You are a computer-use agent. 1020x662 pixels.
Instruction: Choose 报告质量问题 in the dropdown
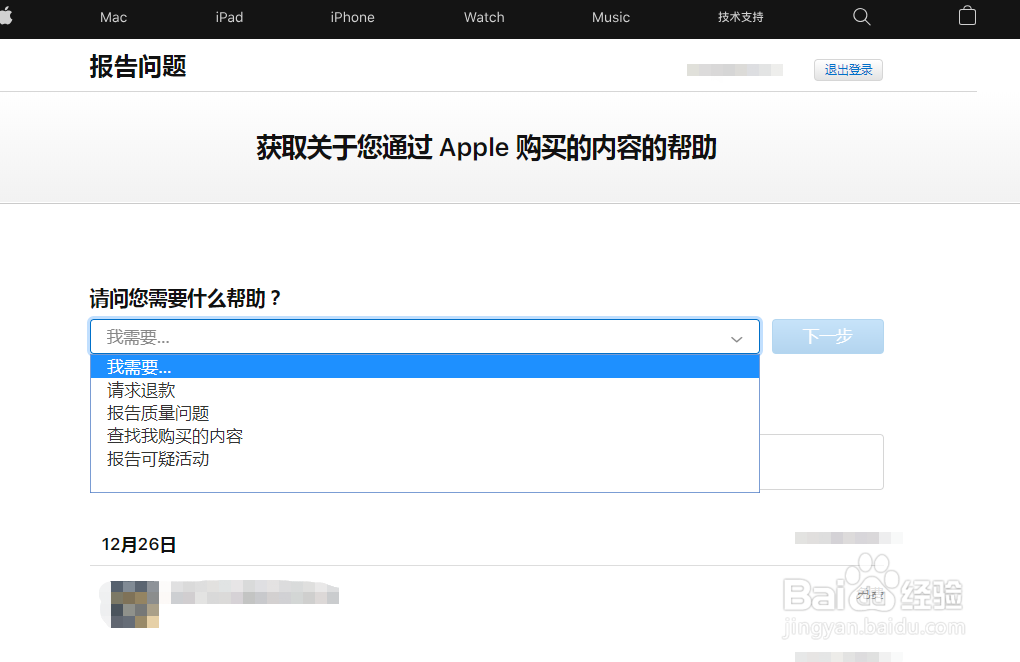point(158,413)
